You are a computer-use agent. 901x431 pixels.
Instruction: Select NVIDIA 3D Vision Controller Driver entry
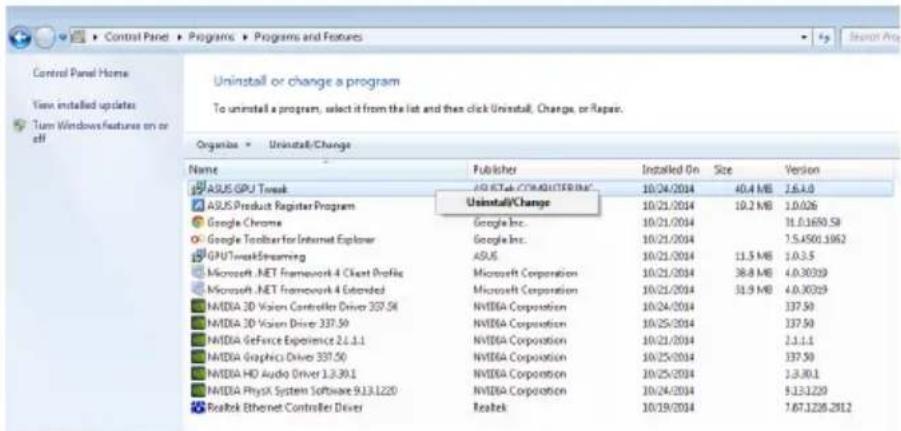[302, 306]
